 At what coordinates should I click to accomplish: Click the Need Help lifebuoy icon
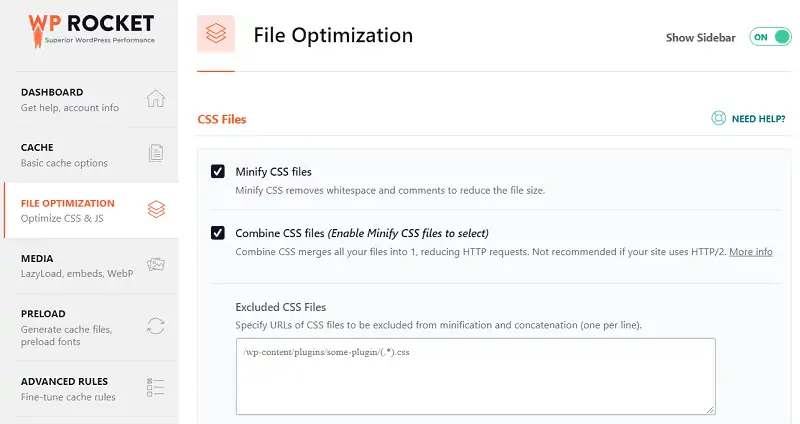[718, 118]
